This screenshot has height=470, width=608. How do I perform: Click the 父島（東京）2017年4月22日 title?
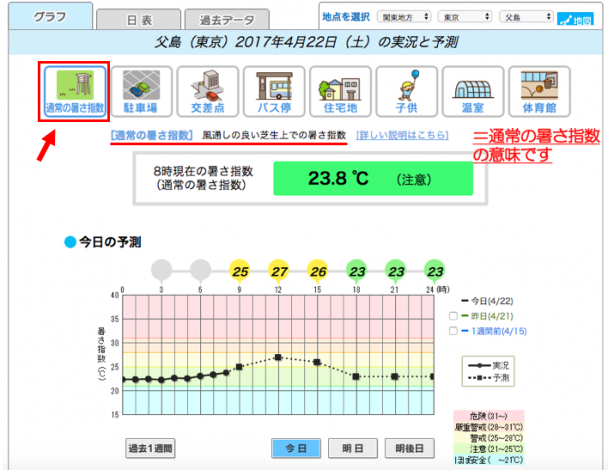pos(306,42)
